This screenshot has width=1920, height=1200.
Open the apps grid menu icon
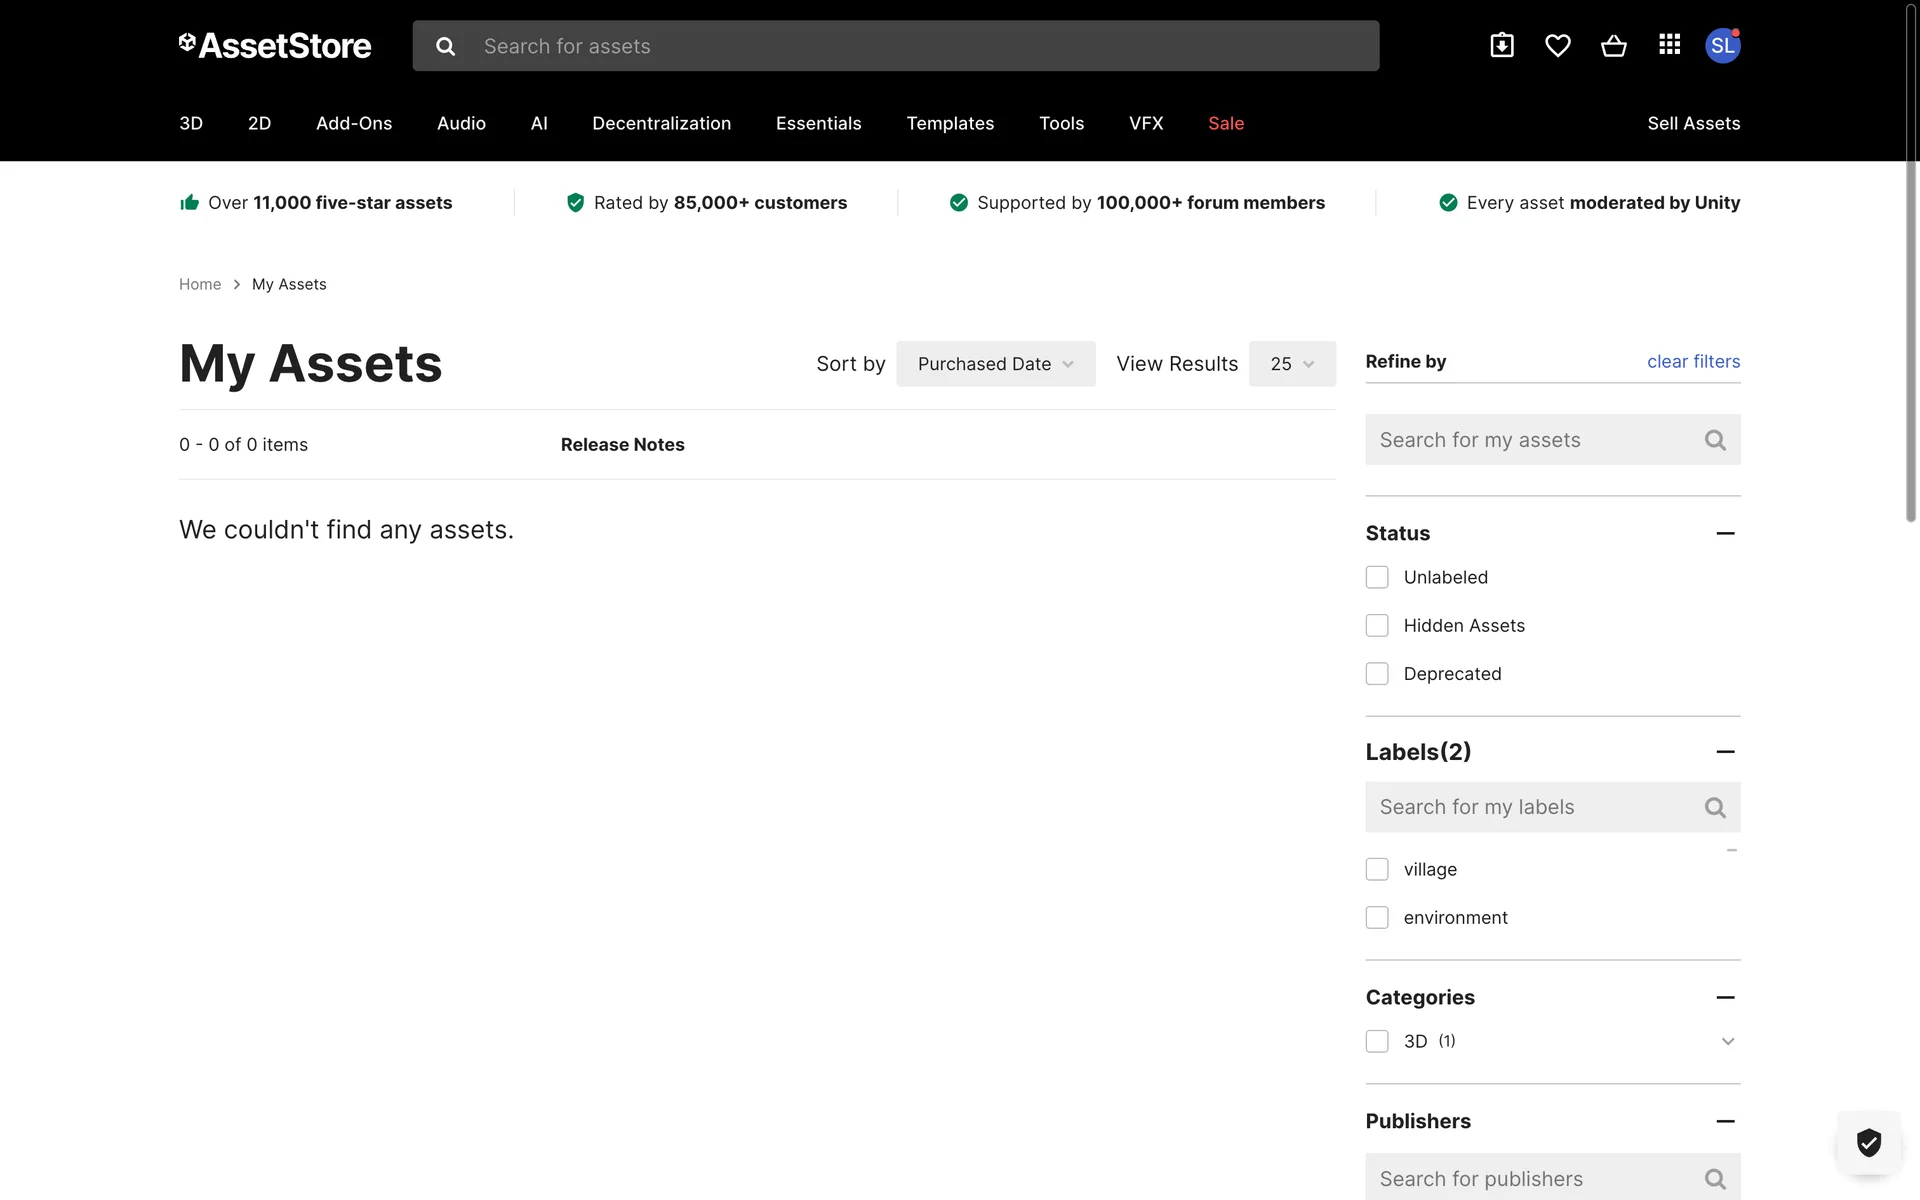pos(1669,45)
